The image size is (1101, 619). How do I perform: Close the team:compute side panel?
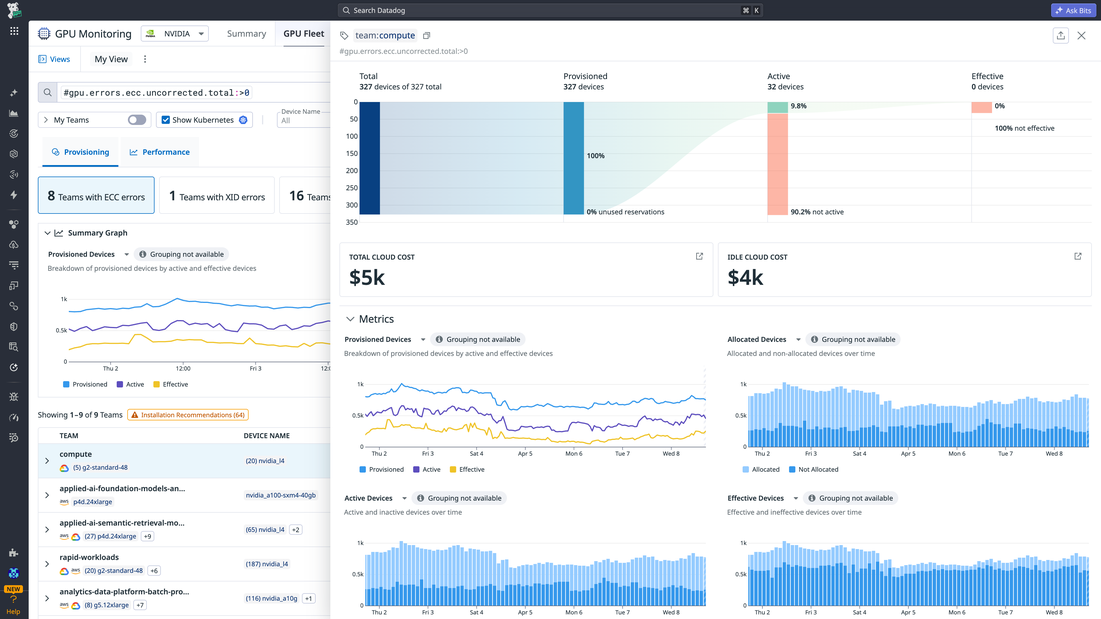coord(1081,36)
